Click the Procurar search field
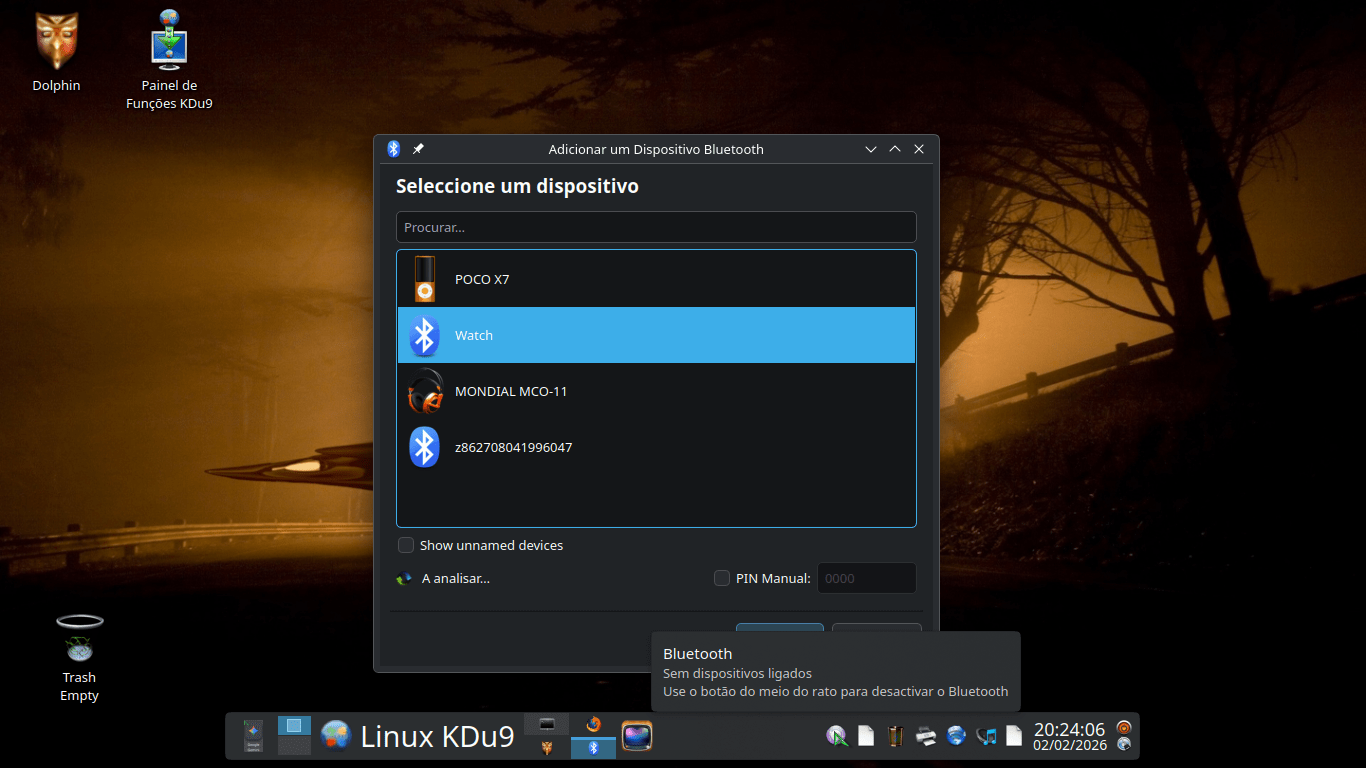This screenshot has width=1366, height=768. click(x=656, y=227)
